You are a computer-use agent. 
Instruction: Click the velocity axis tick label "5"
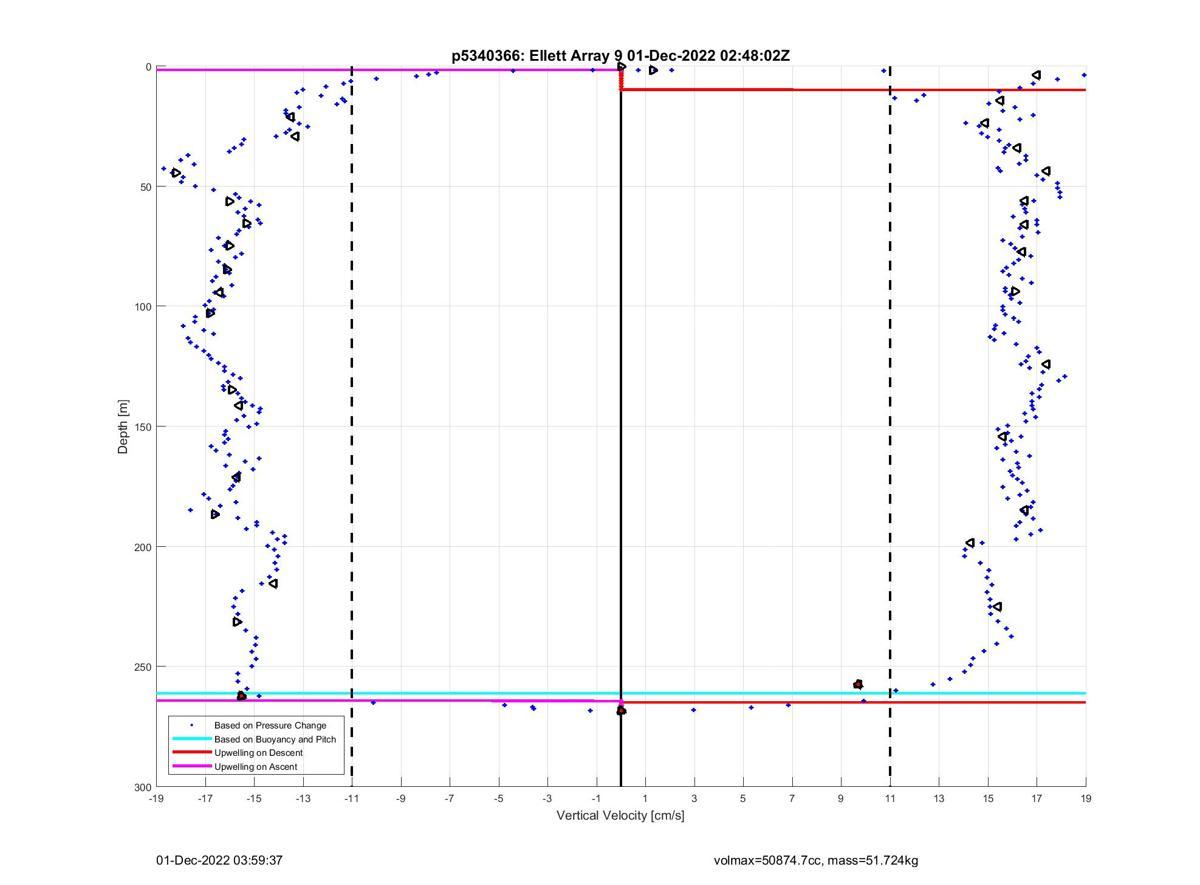[743, 799]
